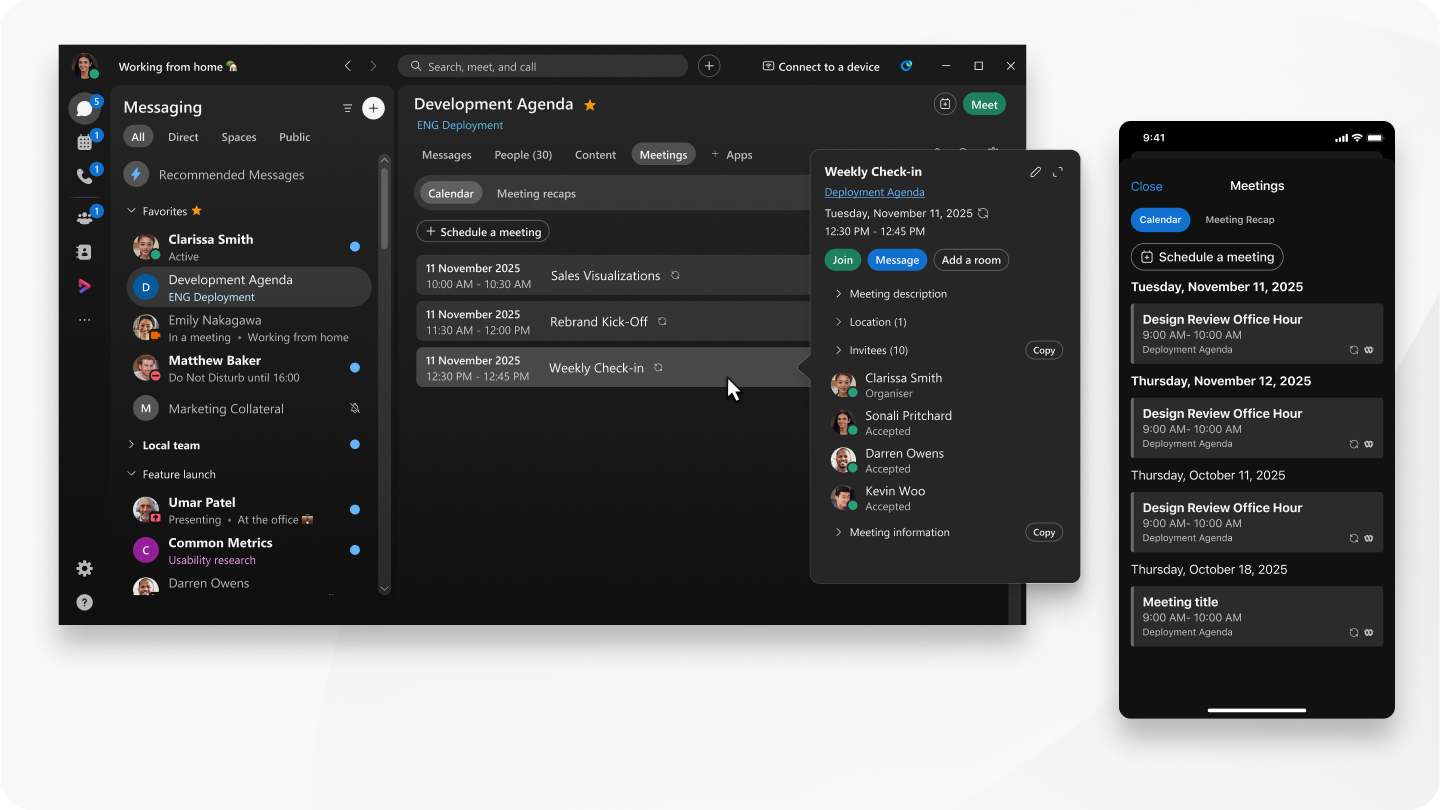Open the Messaging panel from the sidebar
The height and width of the screenshot is (810, 1440).
[x=85, y=110]
